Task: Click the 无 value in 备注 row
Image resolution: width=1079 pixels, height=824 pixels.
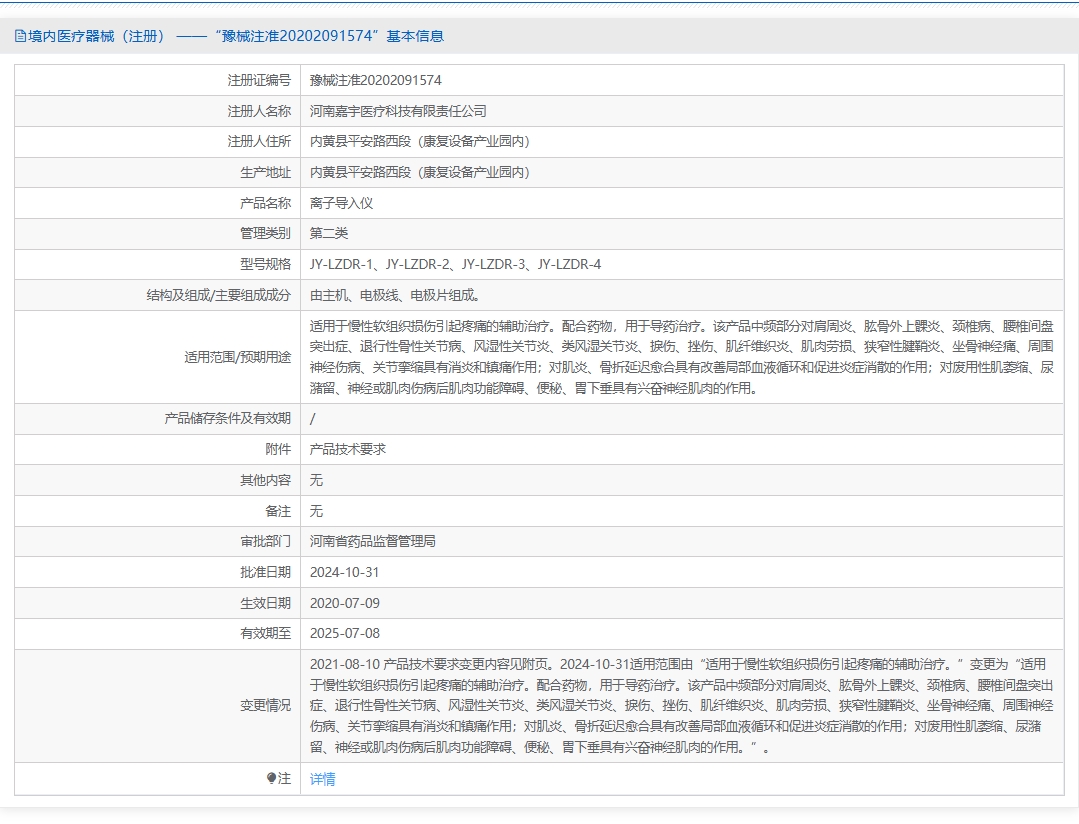Action: coord(316,511)
